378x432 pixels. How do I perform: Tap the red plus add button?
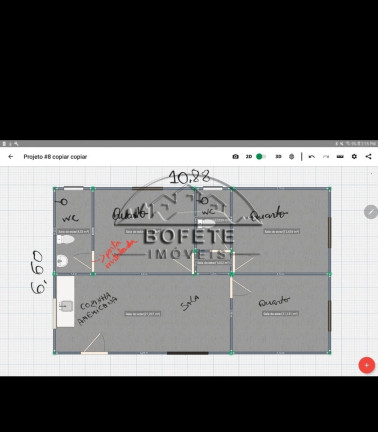pos(367,365)
